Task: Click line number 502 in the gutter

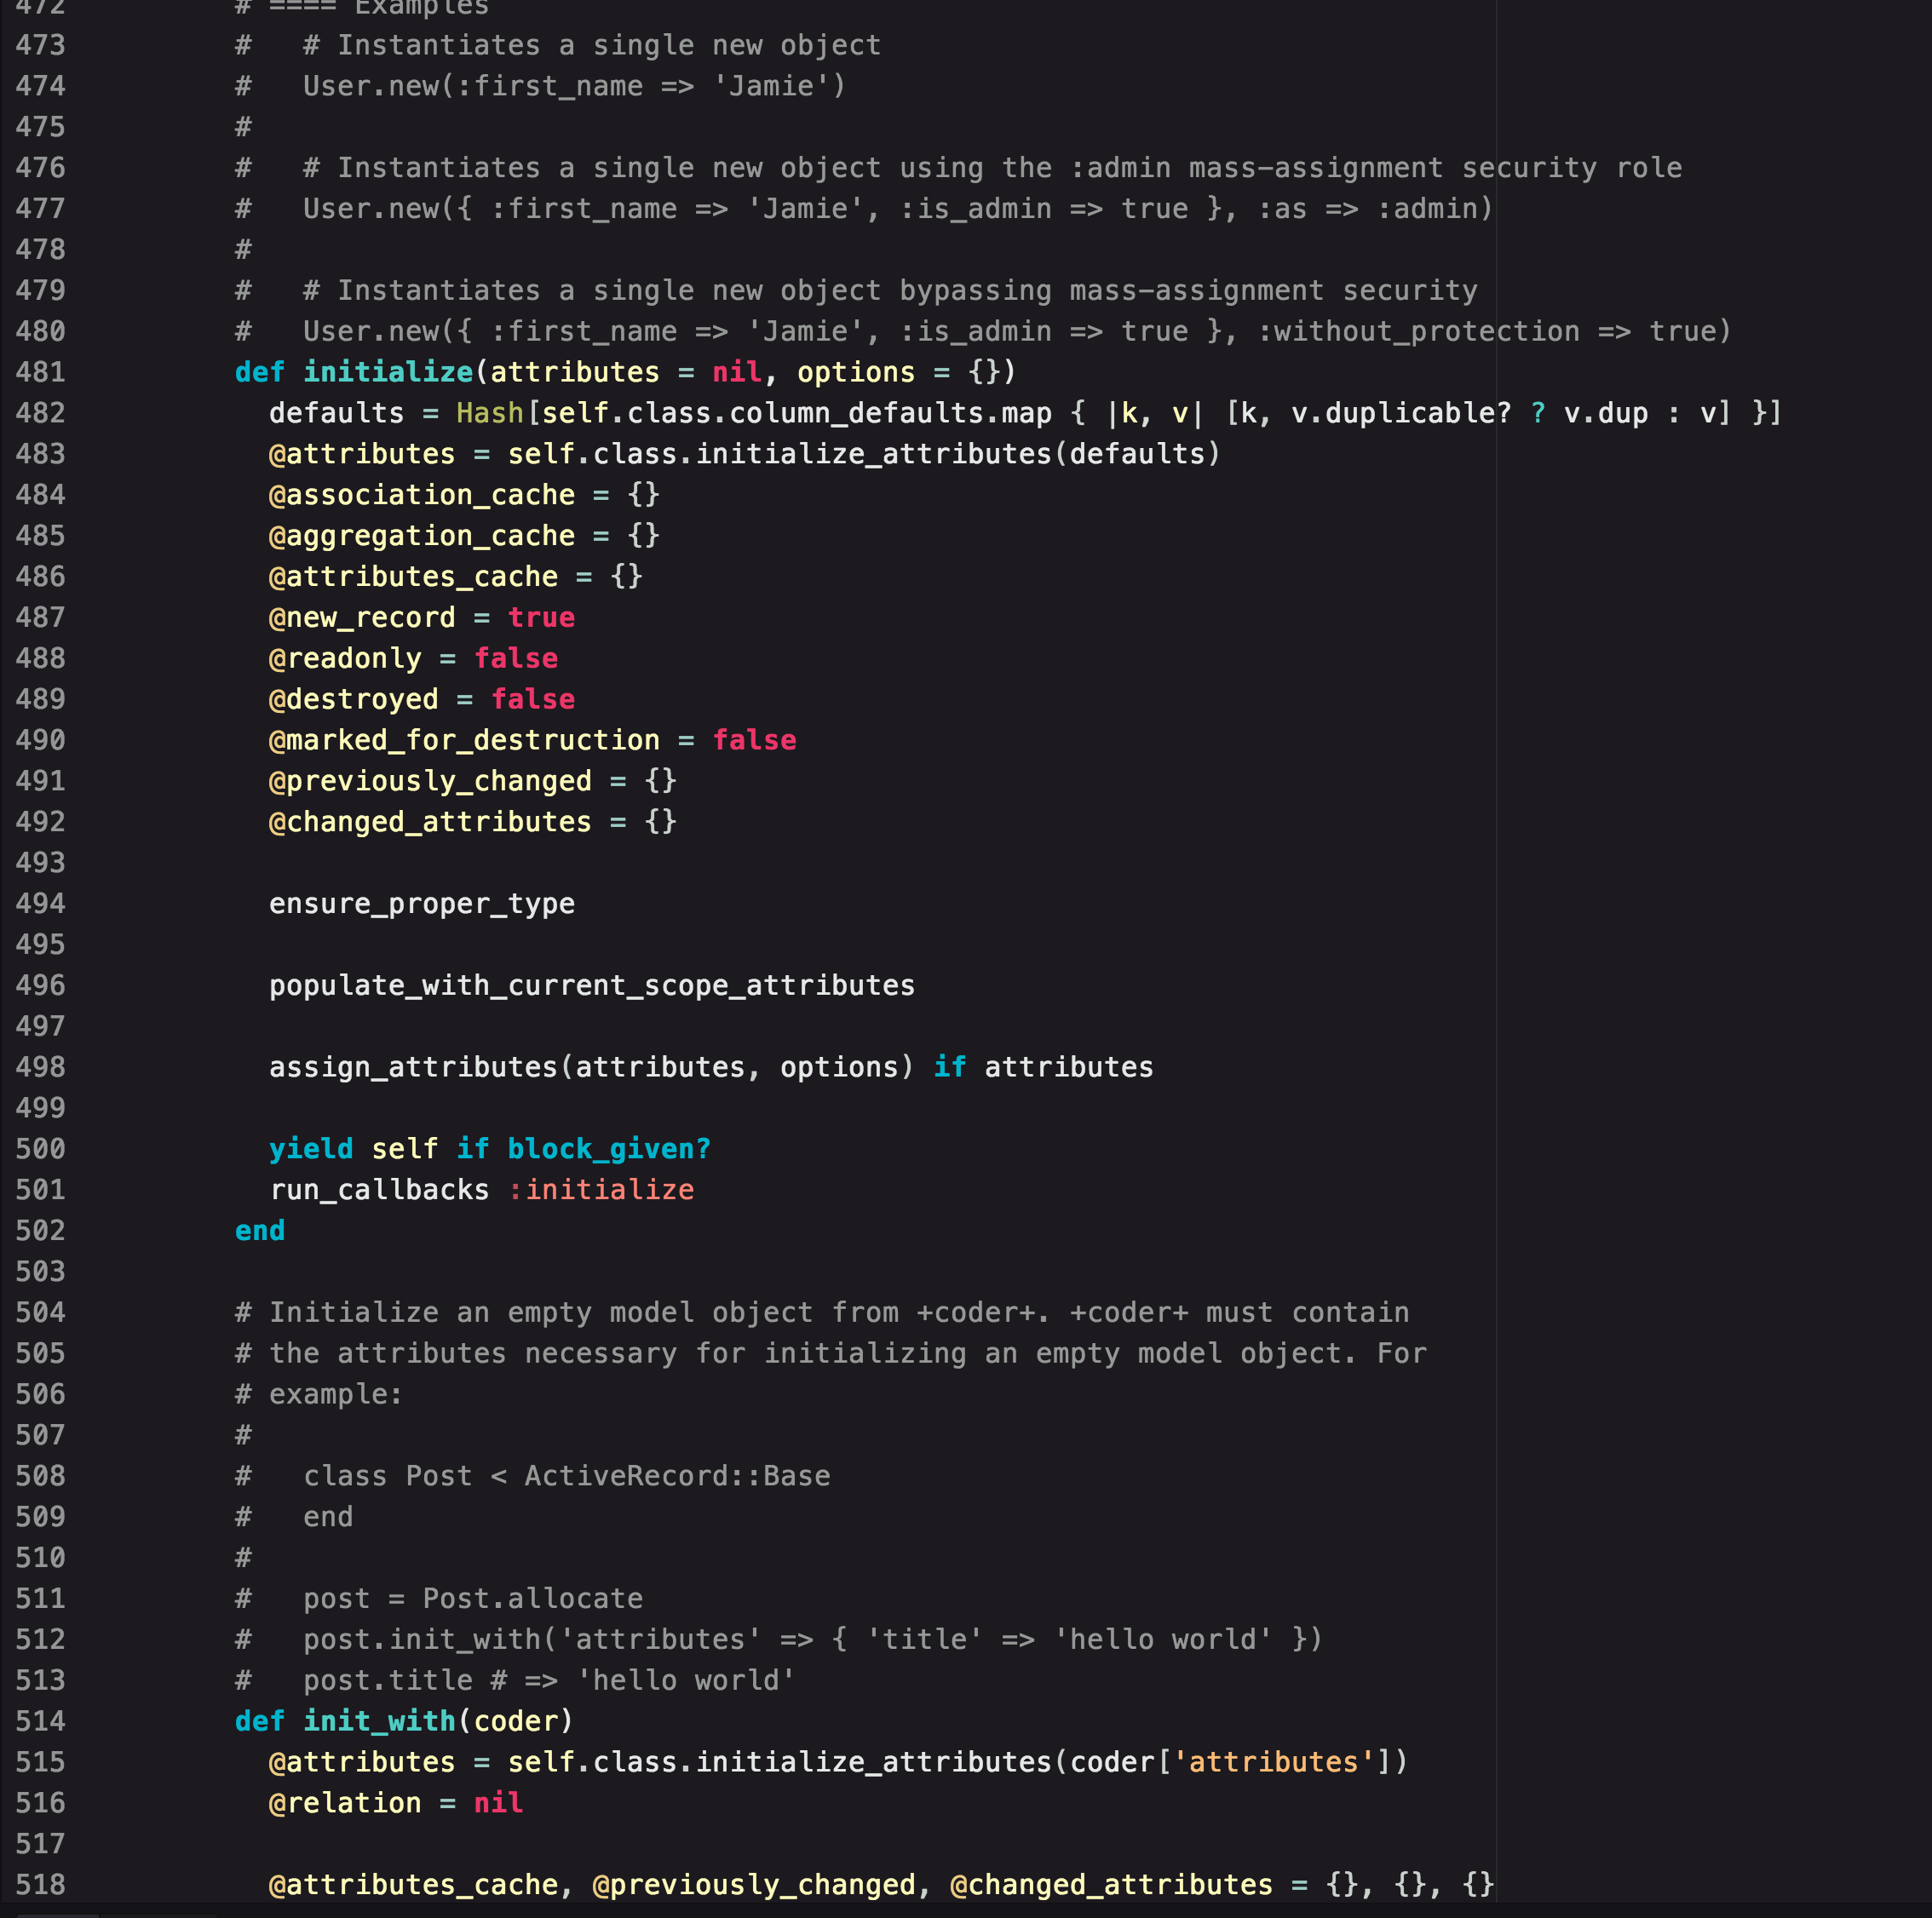Action: pos(40,1230)
